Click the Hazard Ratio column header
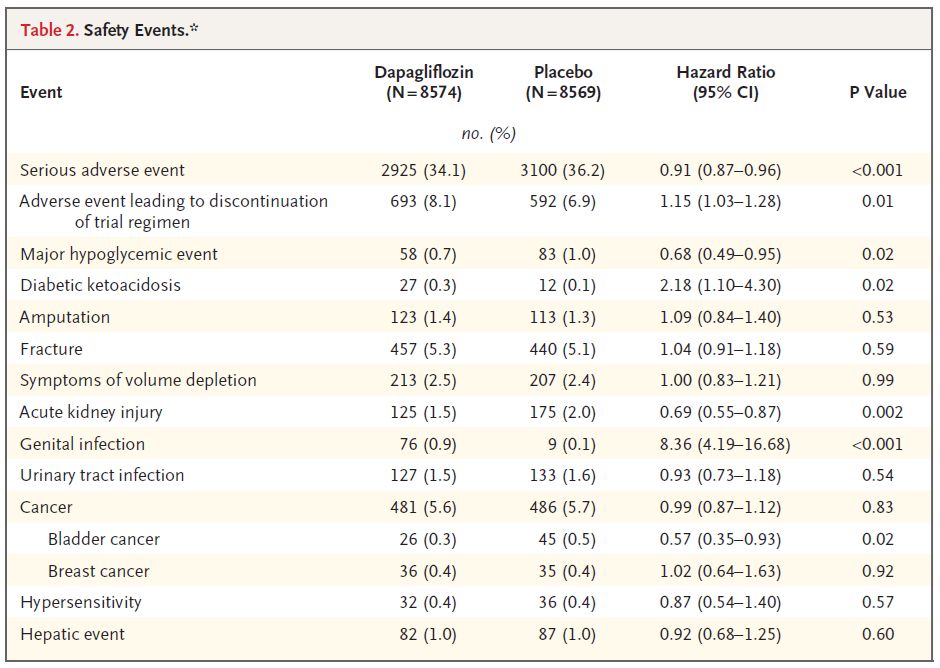The image size is (940, 668). tap(725, 82)
